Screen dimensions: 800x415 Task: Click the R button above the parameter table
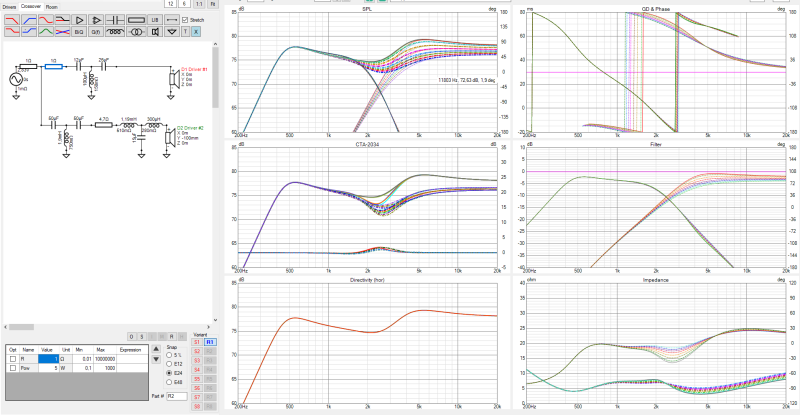(x=172, y=336)
